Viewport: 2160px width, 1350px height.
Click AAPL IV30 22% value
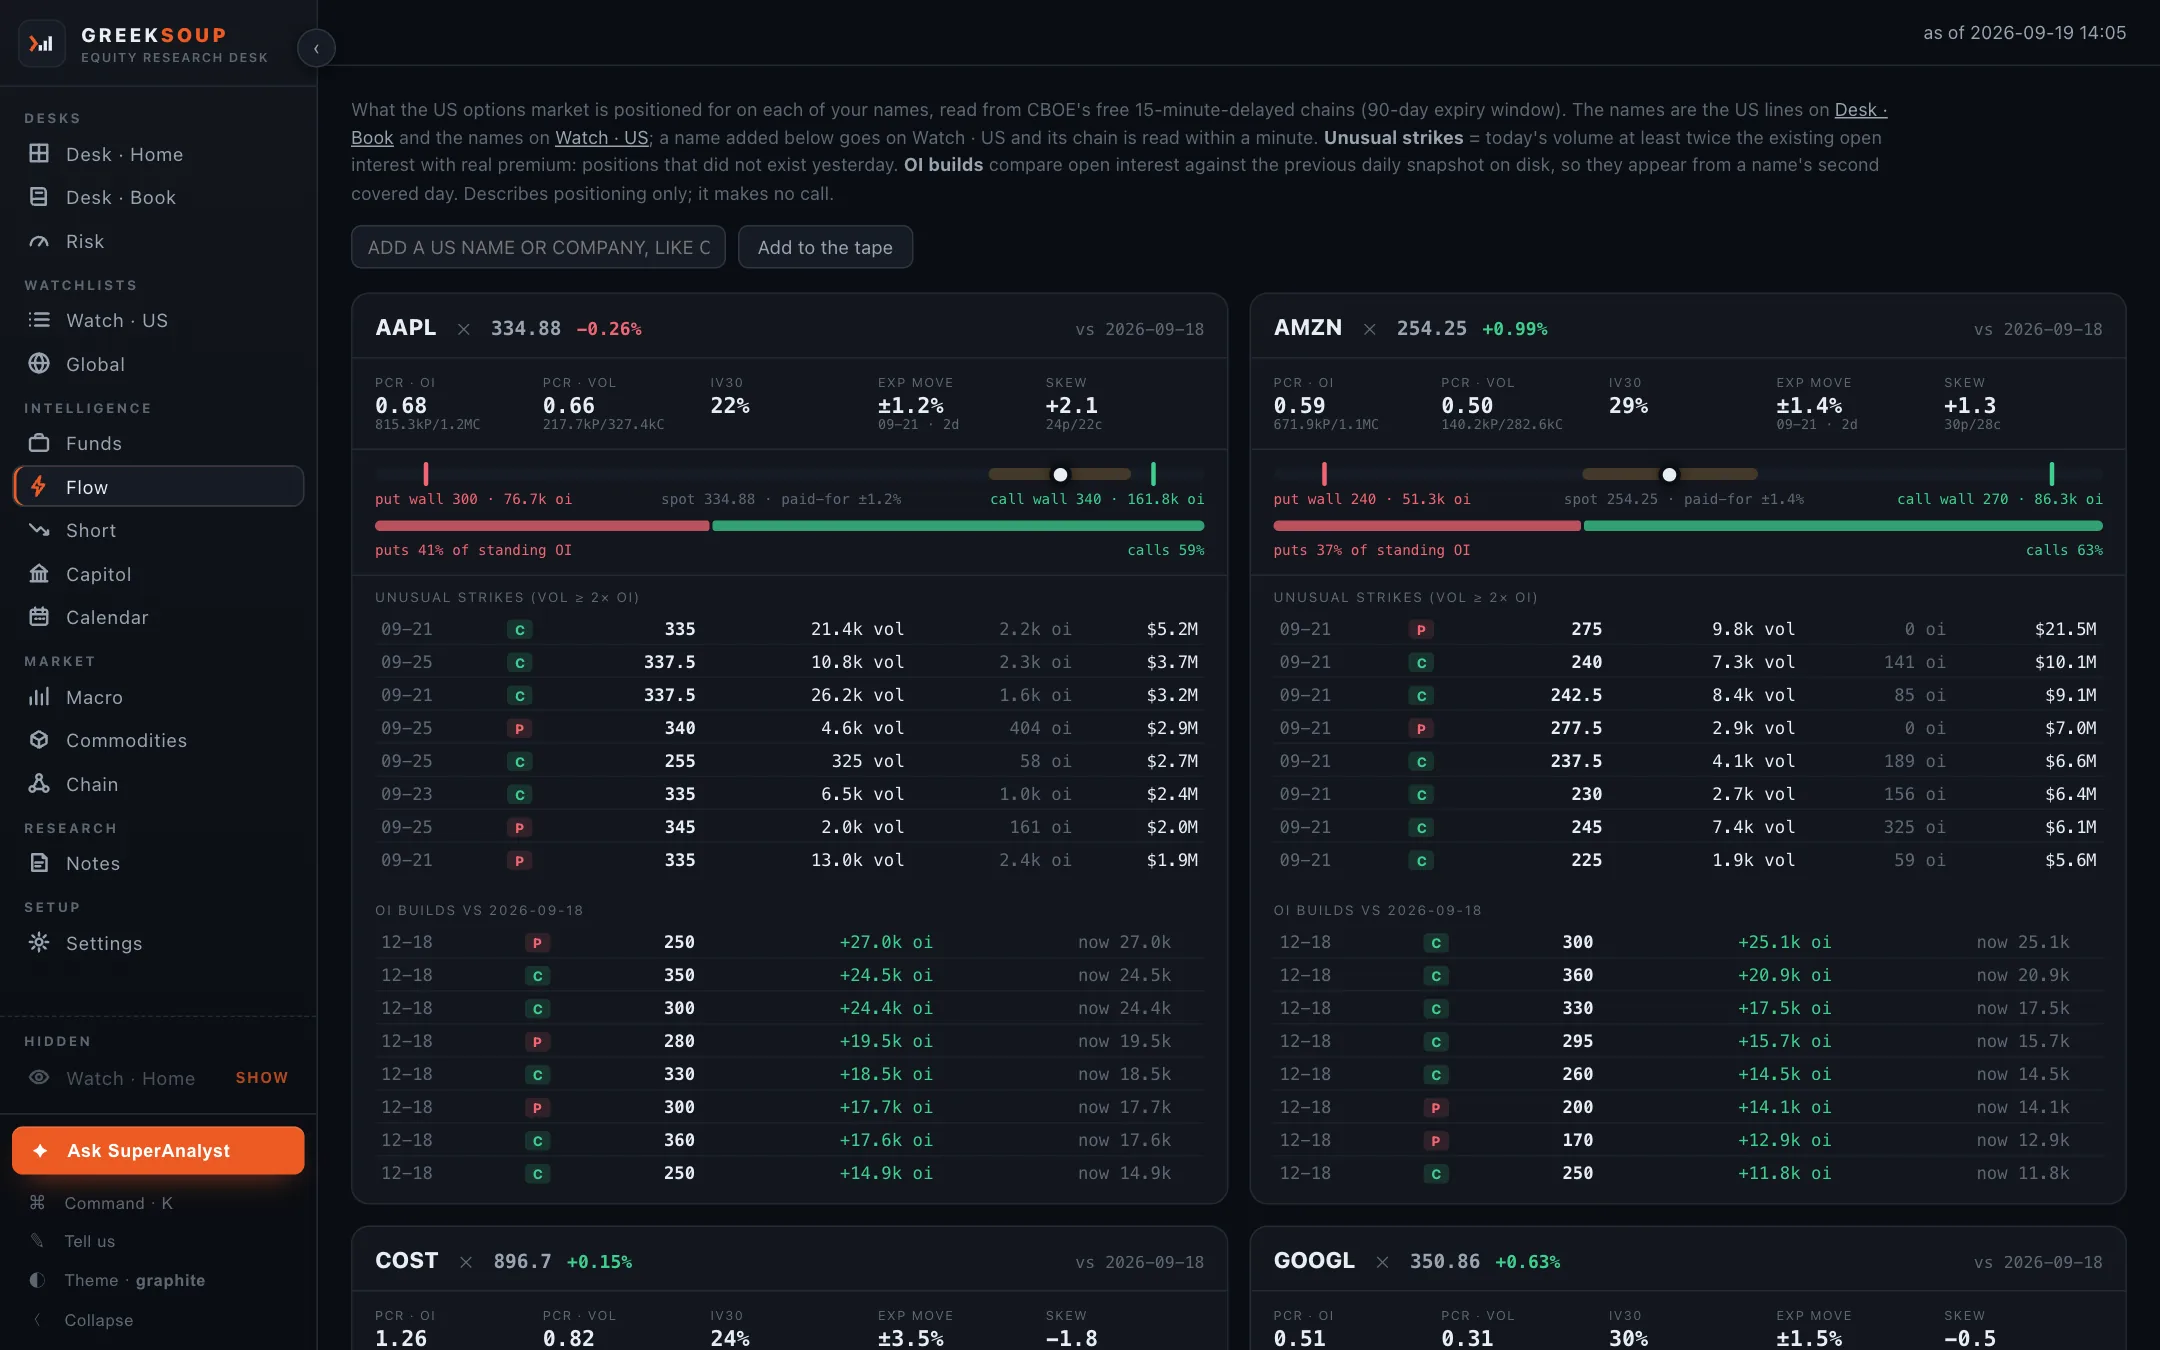(x=730, y=406)
